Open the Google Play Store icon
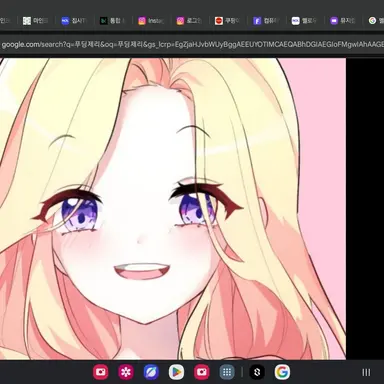The width and height of the screenshot is (384, 384). (x=176, y=372)
